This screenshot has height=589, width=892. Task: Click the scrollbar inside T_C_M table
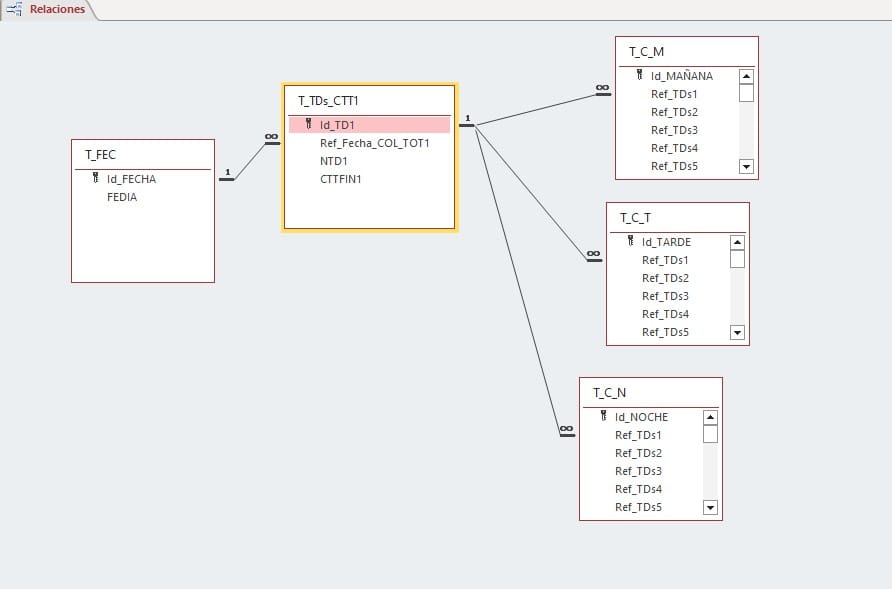[745, 120]
